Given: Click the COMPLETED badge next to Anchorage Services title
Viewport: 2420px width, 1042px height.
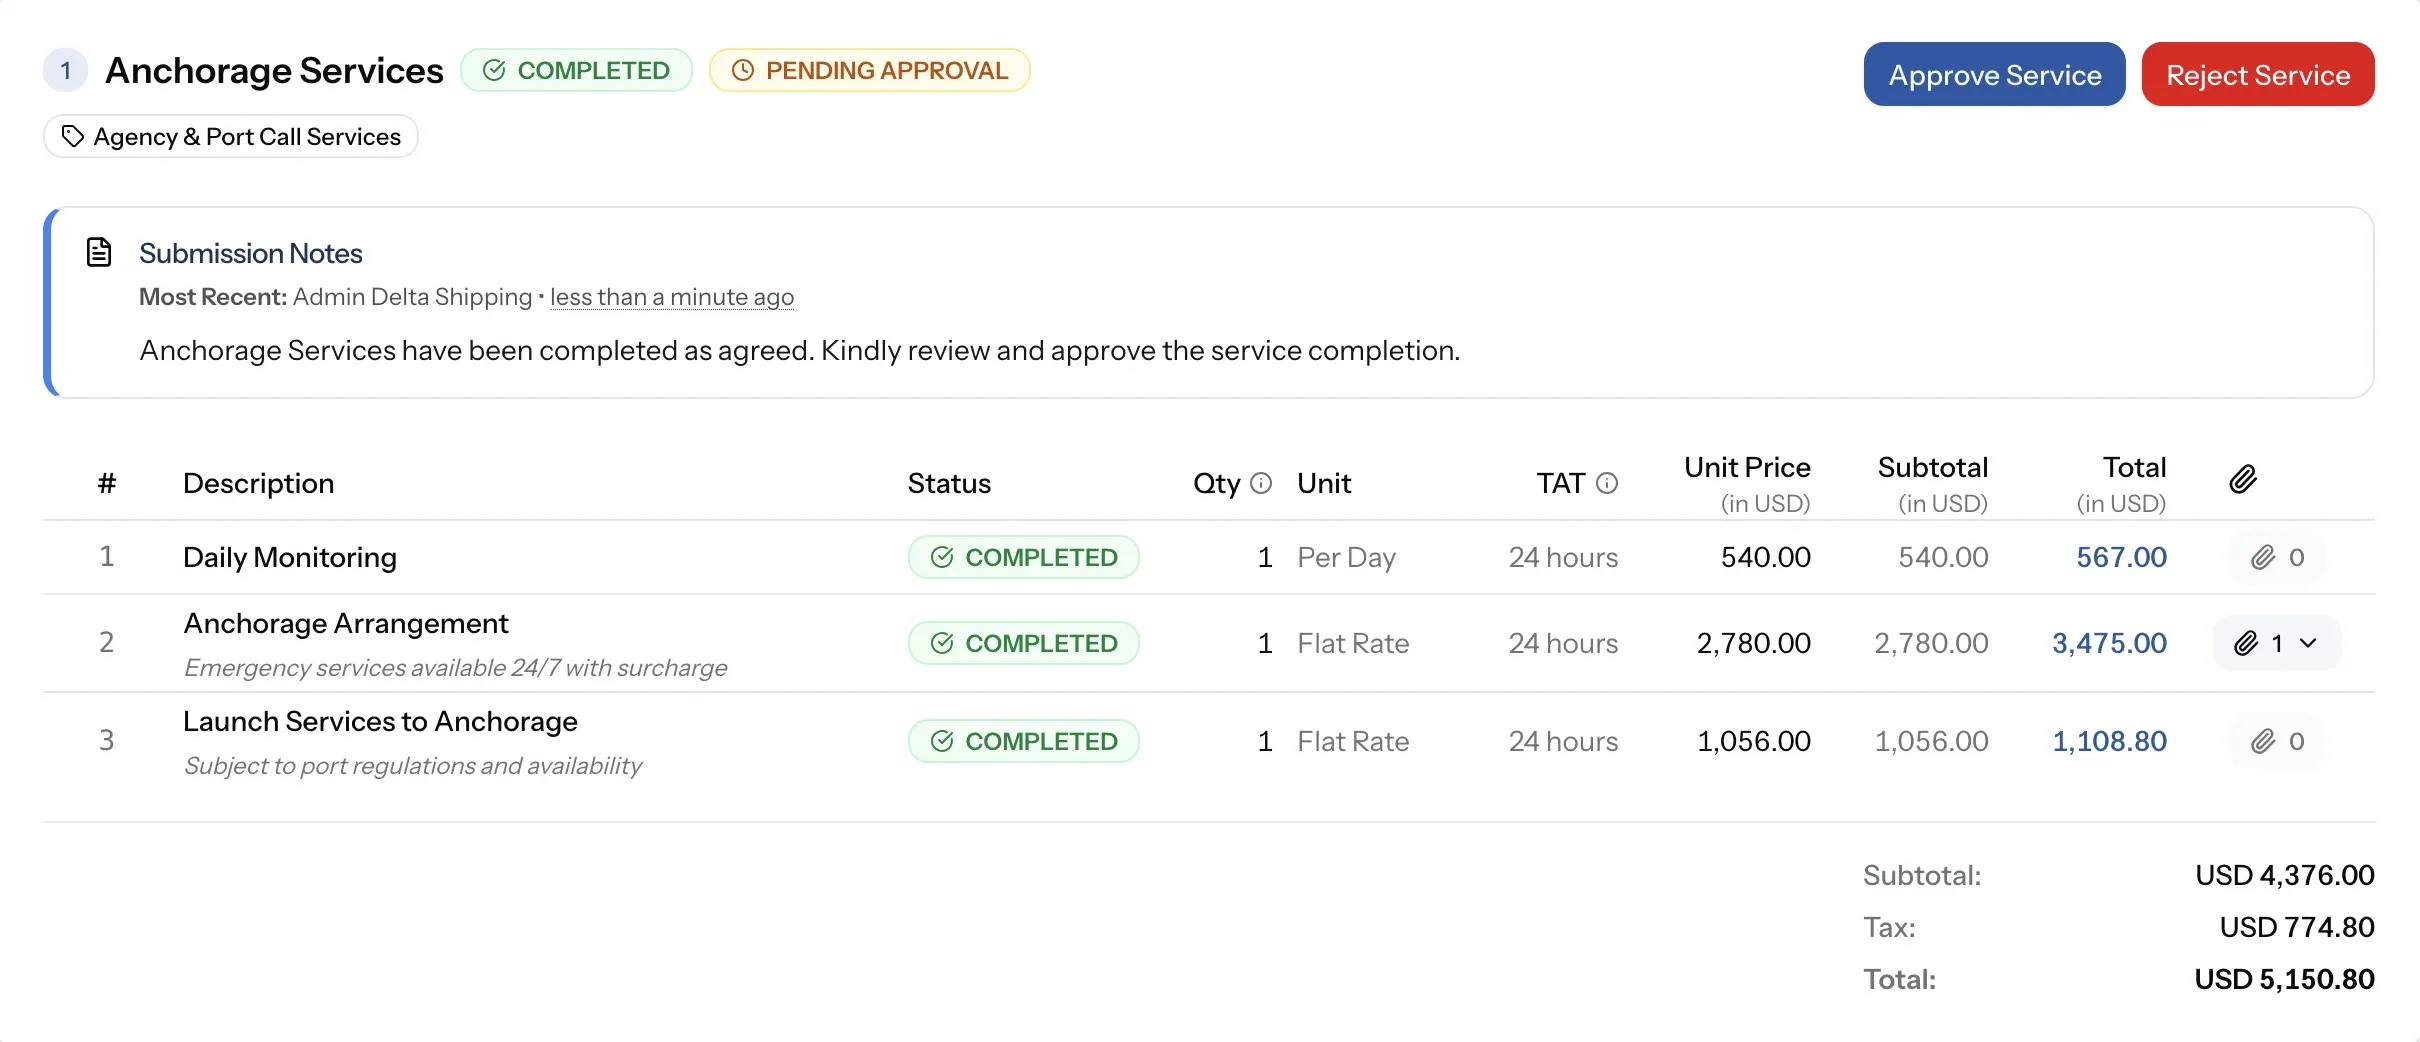Looking at the screenshot, I should pos(576,70).
